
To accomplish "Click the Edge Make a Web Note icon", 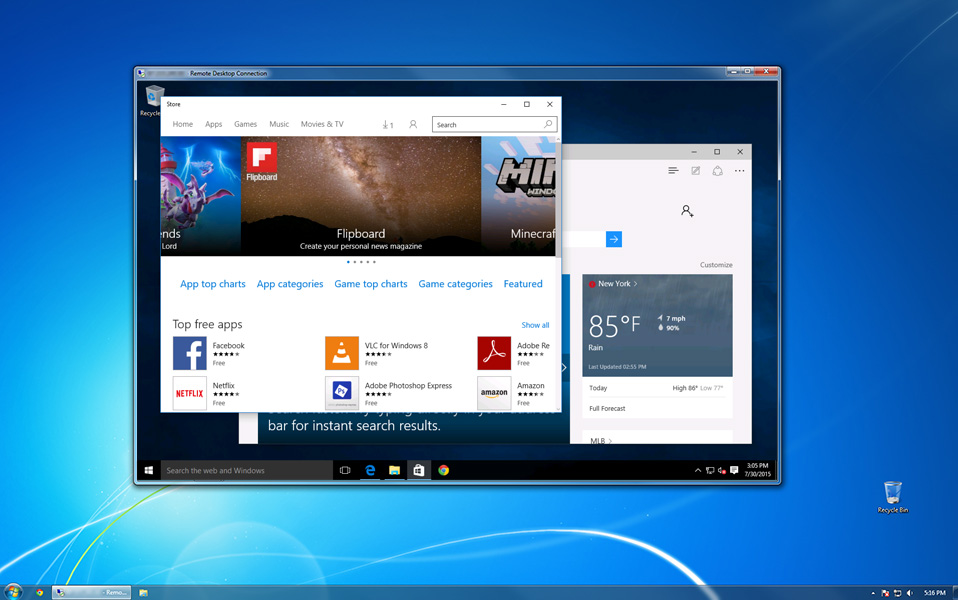I will click(x=695, y=171).
